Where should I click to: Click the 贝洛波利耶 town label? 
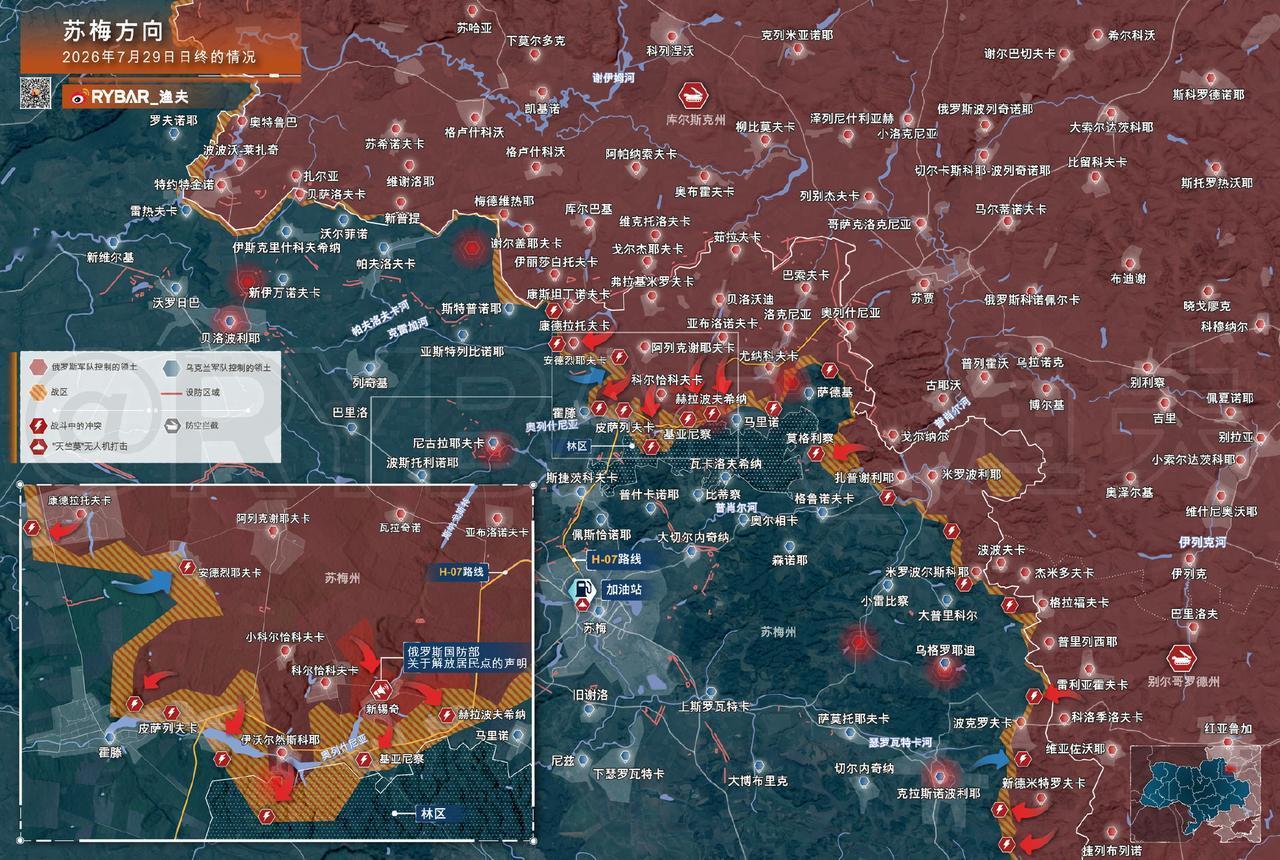click(x=230, y=338)
